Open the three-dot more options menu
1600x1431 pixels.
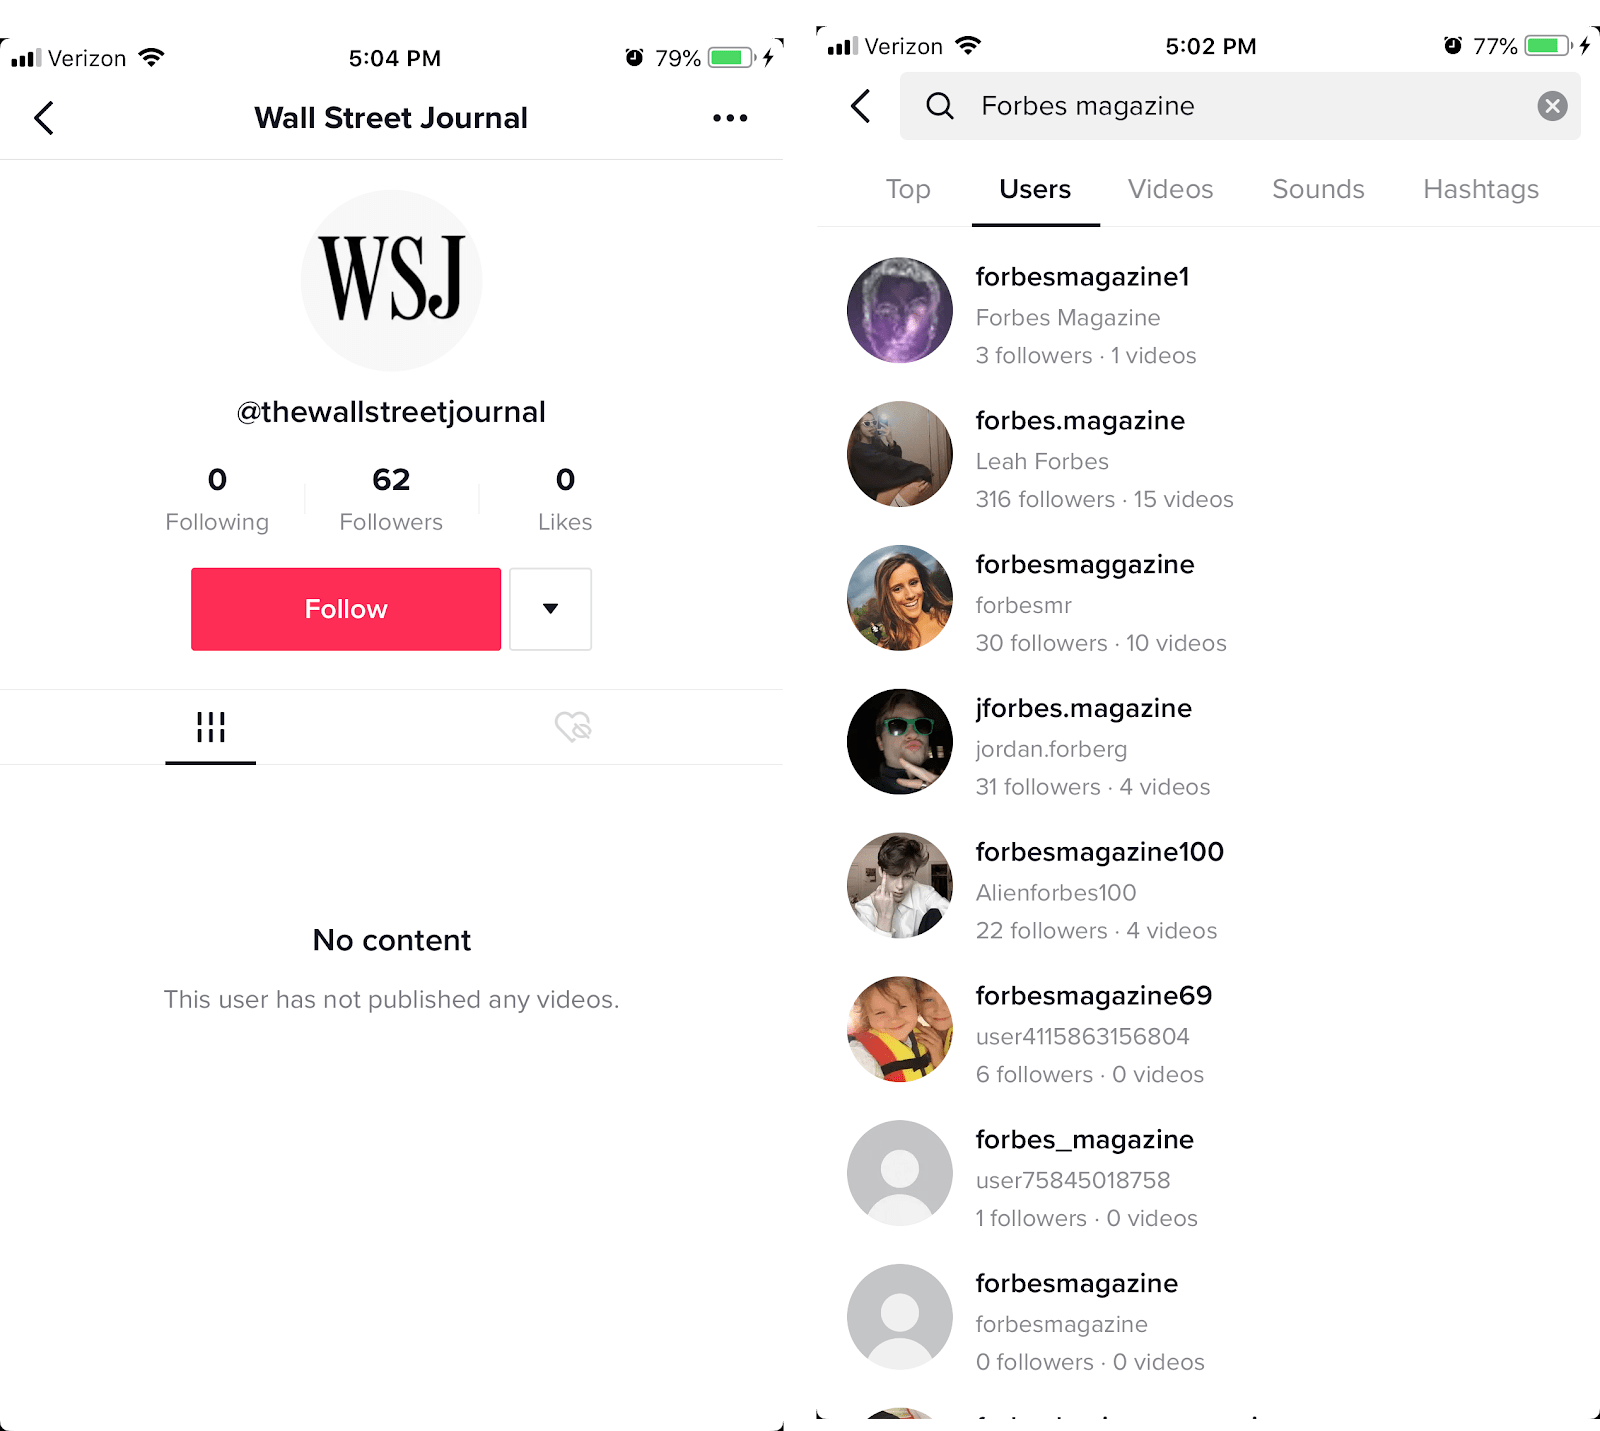pyautogui.click(x=730, y=118)
